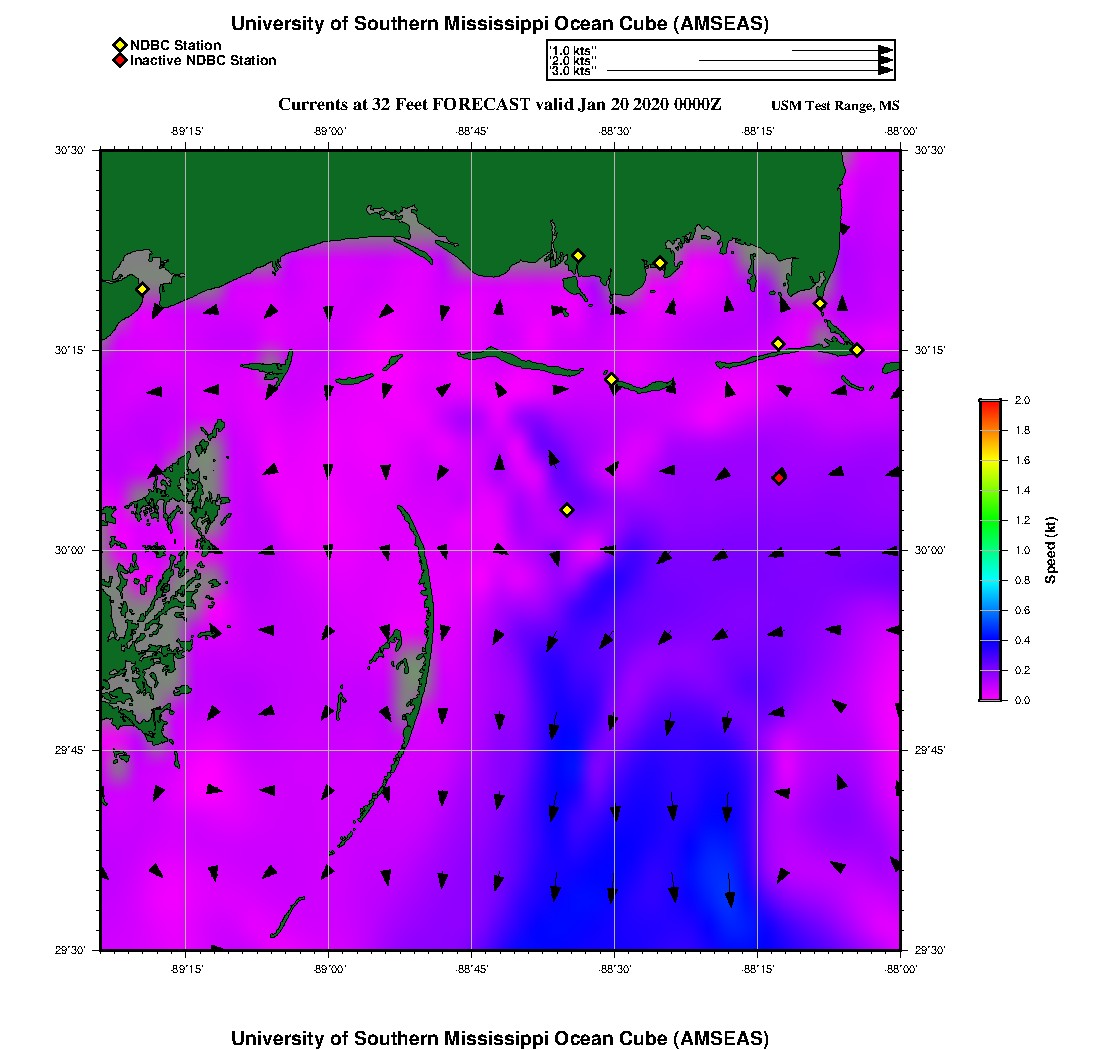Click the 'Inactive NDBC Station' legend text

coord(203,60)
